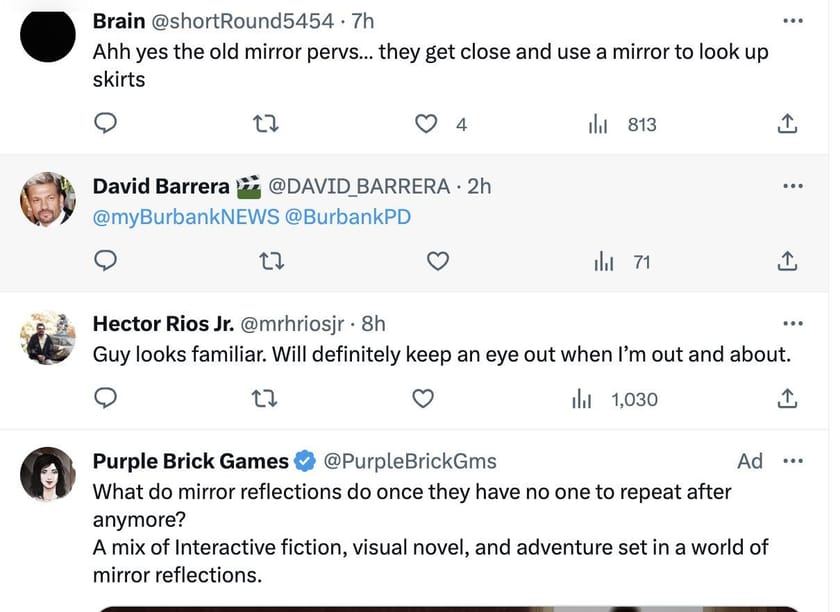Screen dimensions: 840x612
Task: Open more options on David Barrera's tweet
Action: point(793,186)
